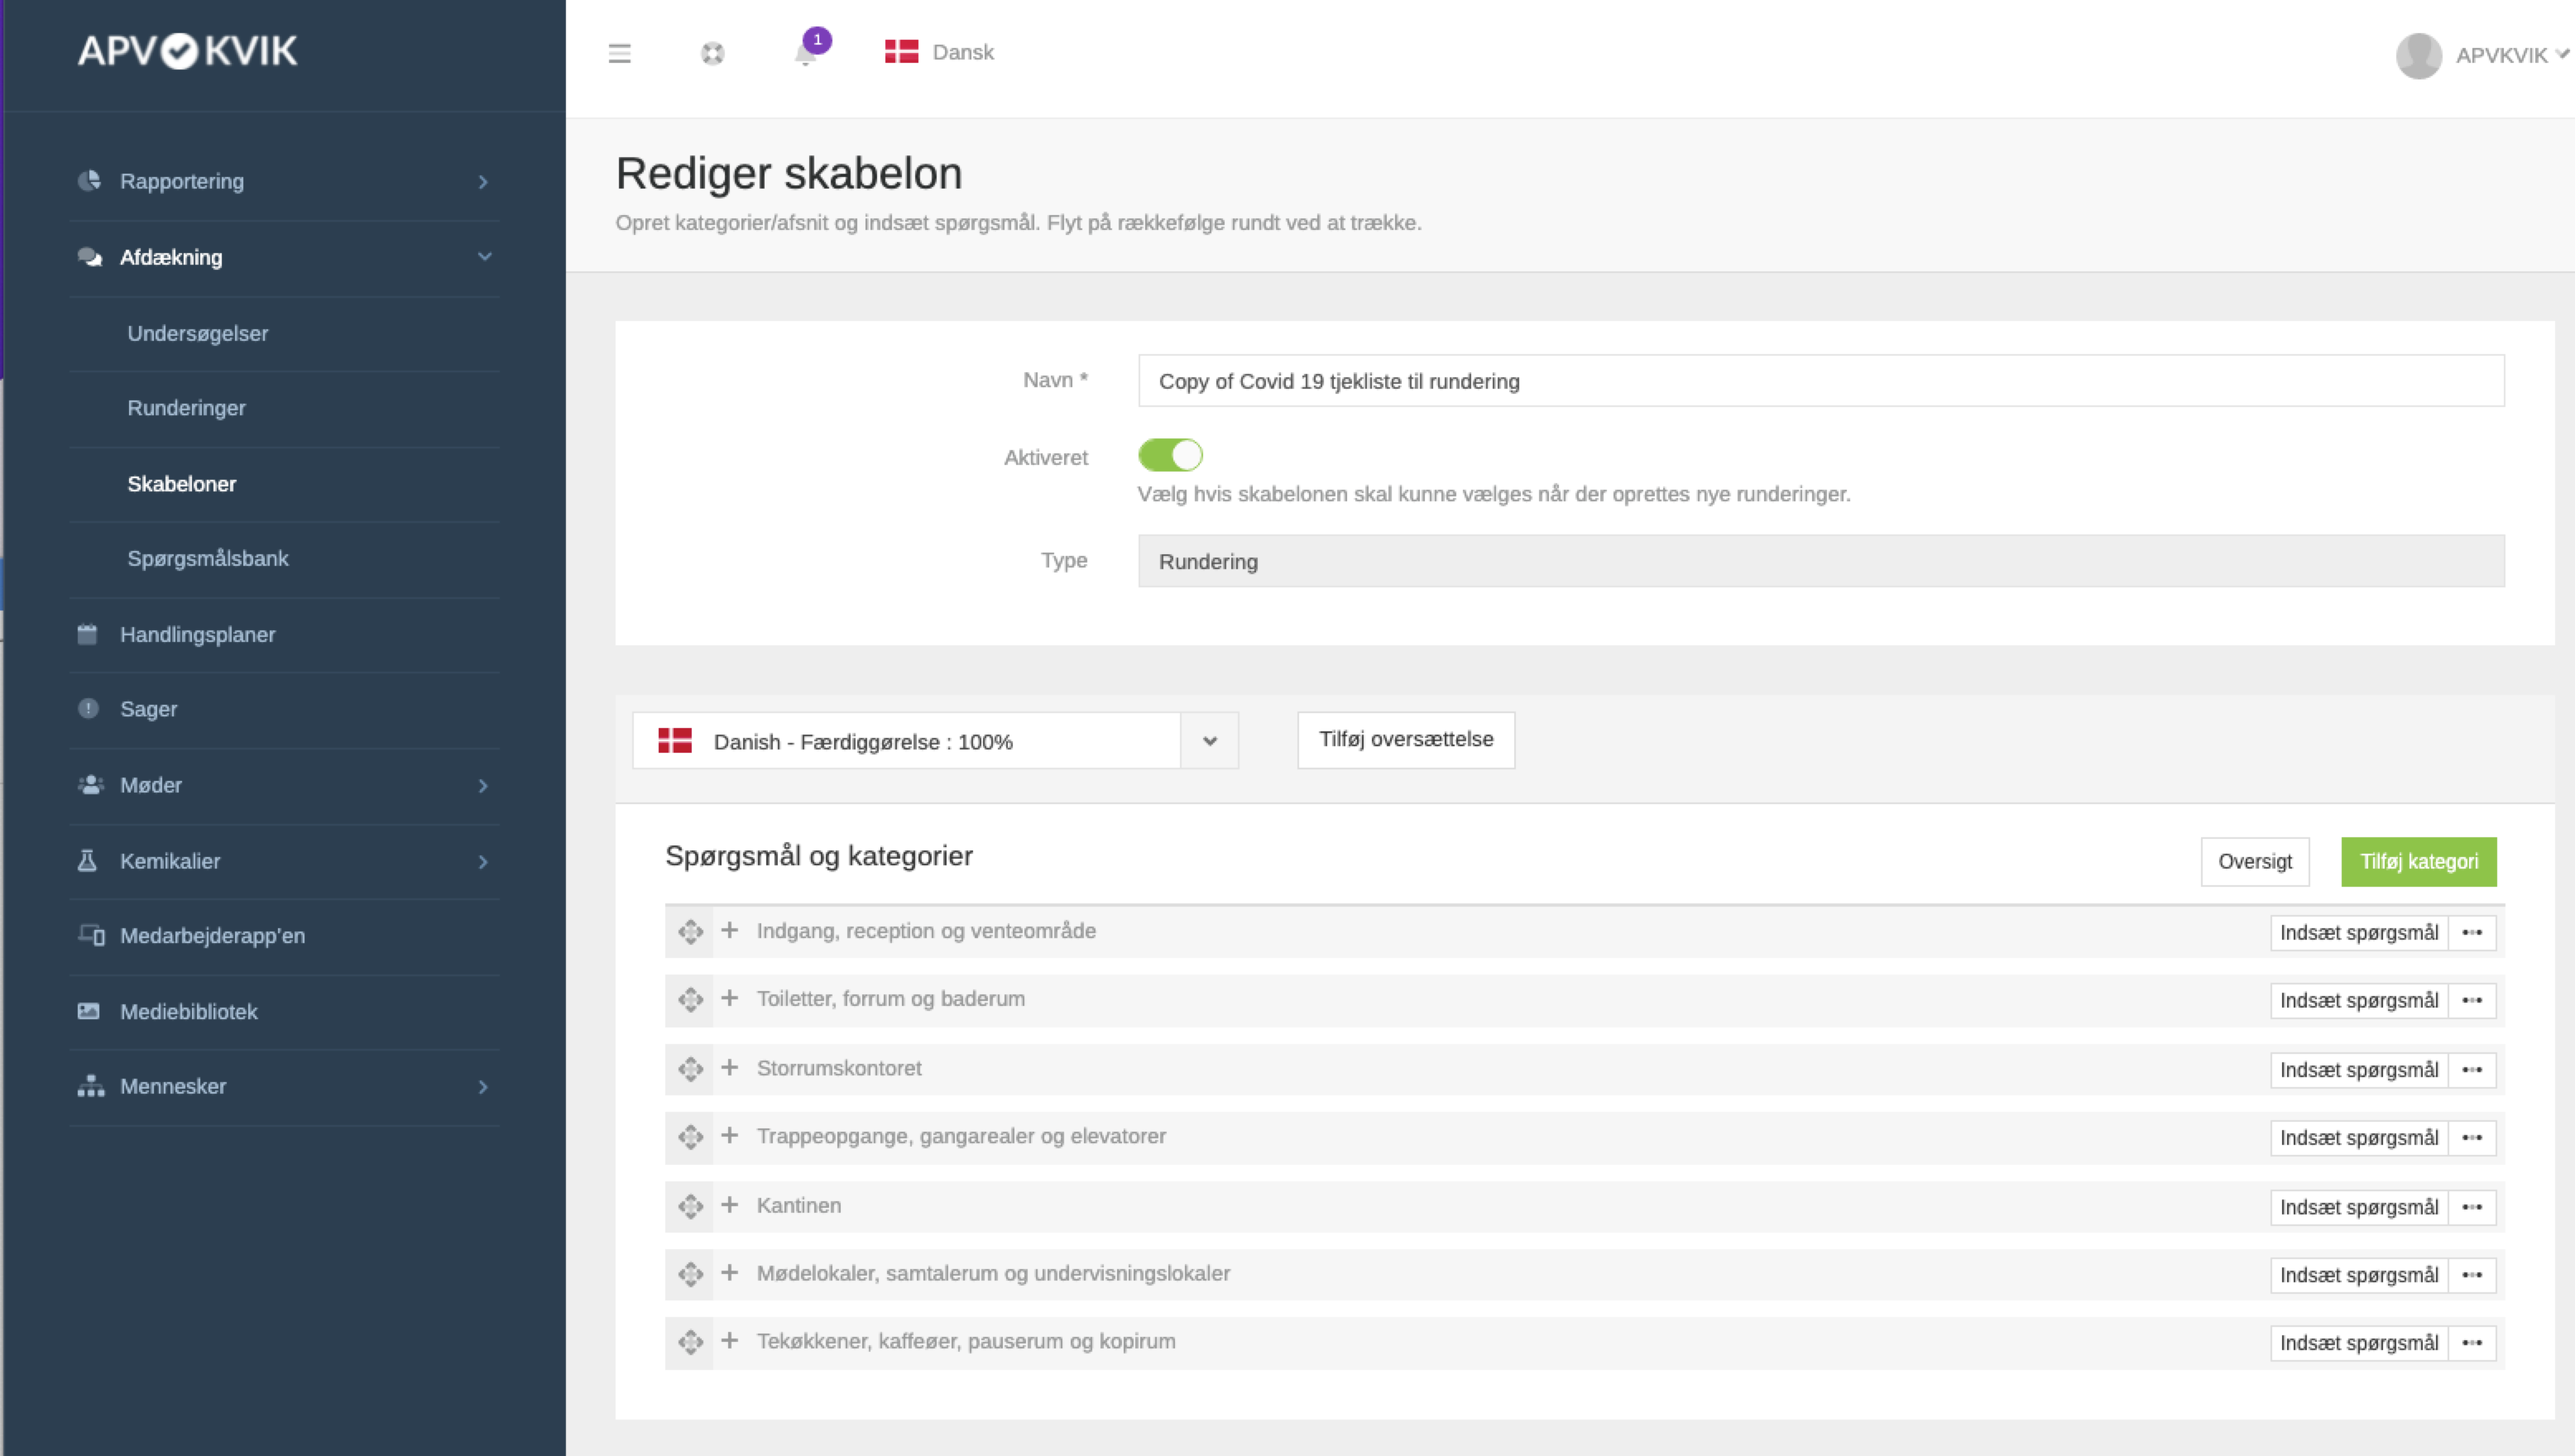Toggle the Aktiveret switch off
The height and width of the screenshot is (1456, 2575).
click(1170, 455)
